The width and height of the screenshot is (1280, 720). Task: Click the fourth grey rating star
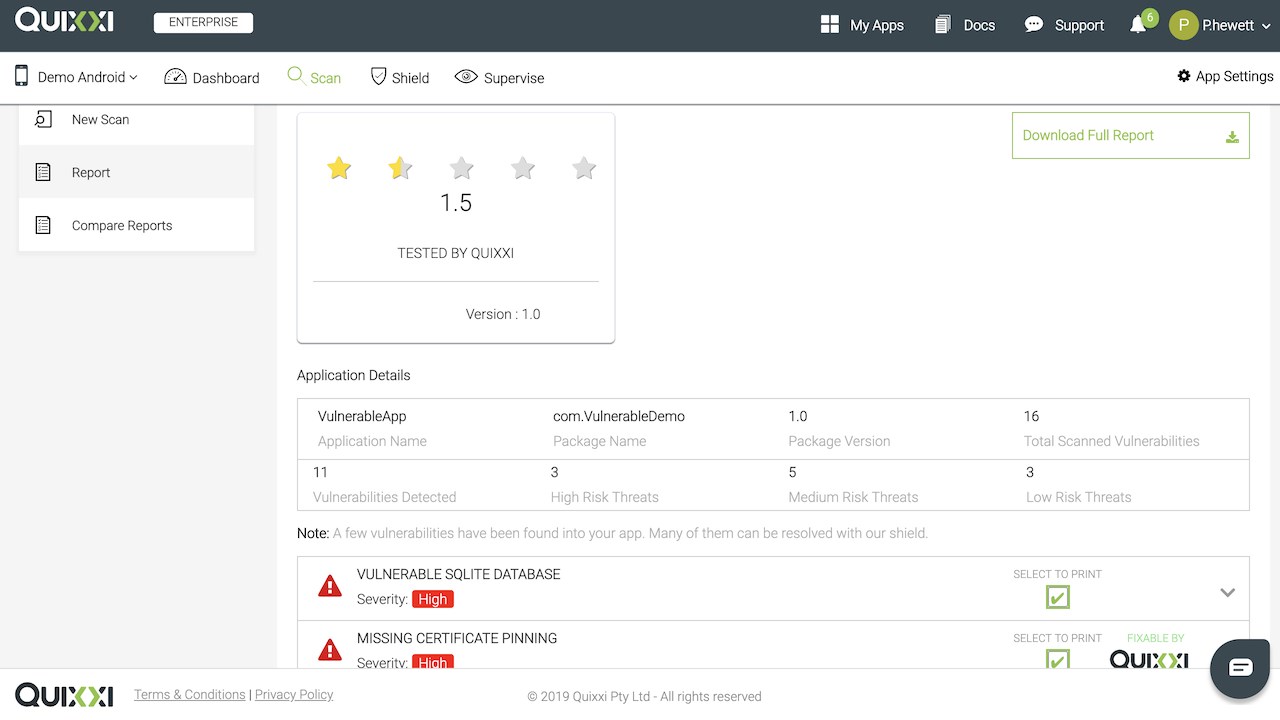(523, 168)
